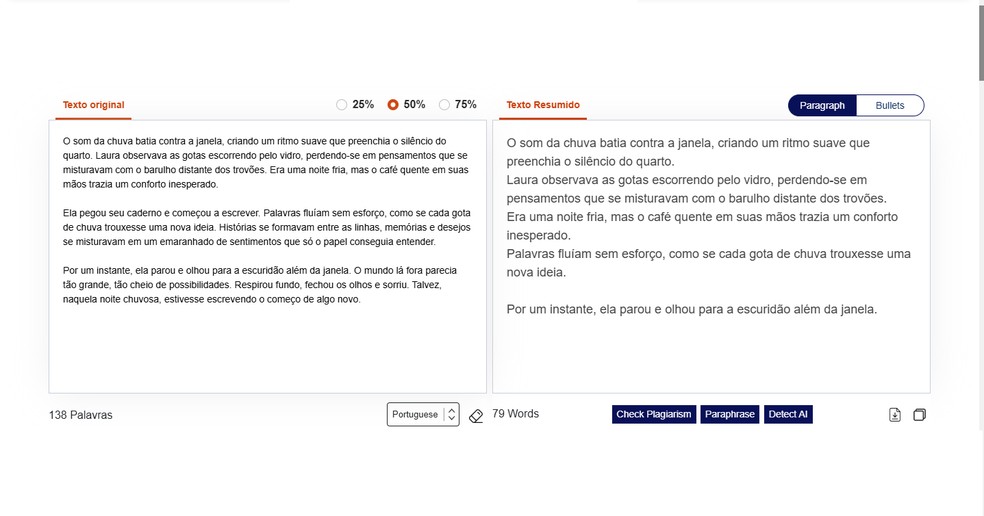This screenshot has width=984, height=516.
Task: Select the 25% summary length option
Action: [x=342, y=104]
